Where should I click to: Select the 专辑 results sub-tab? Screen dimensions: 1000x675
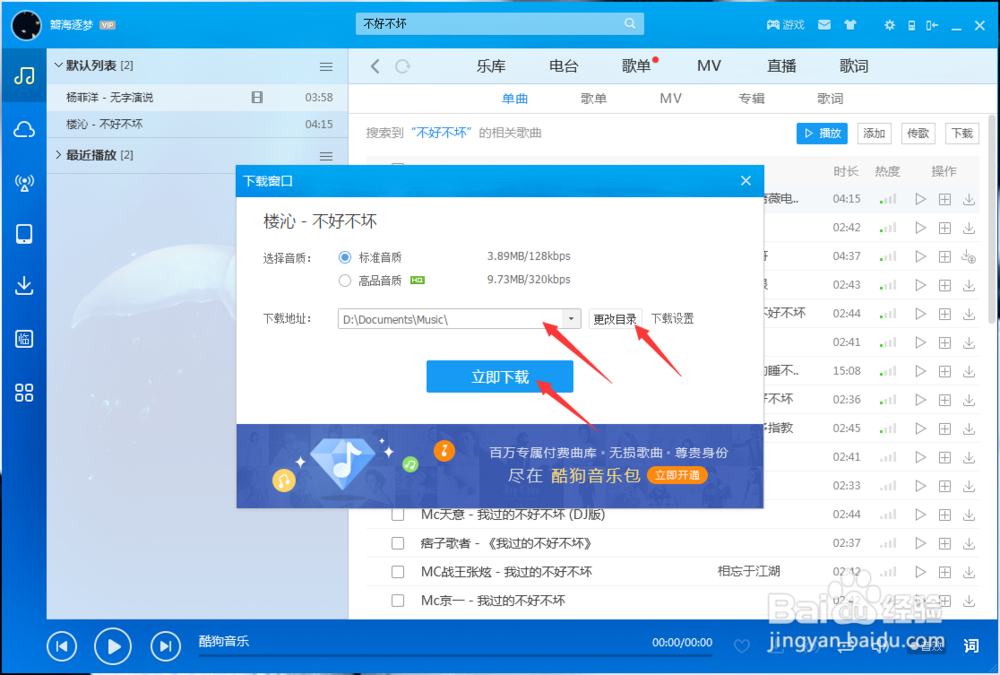point(751,99)
